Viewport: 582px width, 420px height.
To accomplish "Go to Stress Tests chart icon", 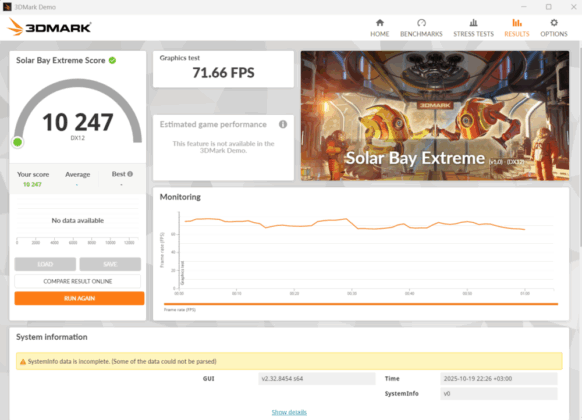I will point(473,23).
